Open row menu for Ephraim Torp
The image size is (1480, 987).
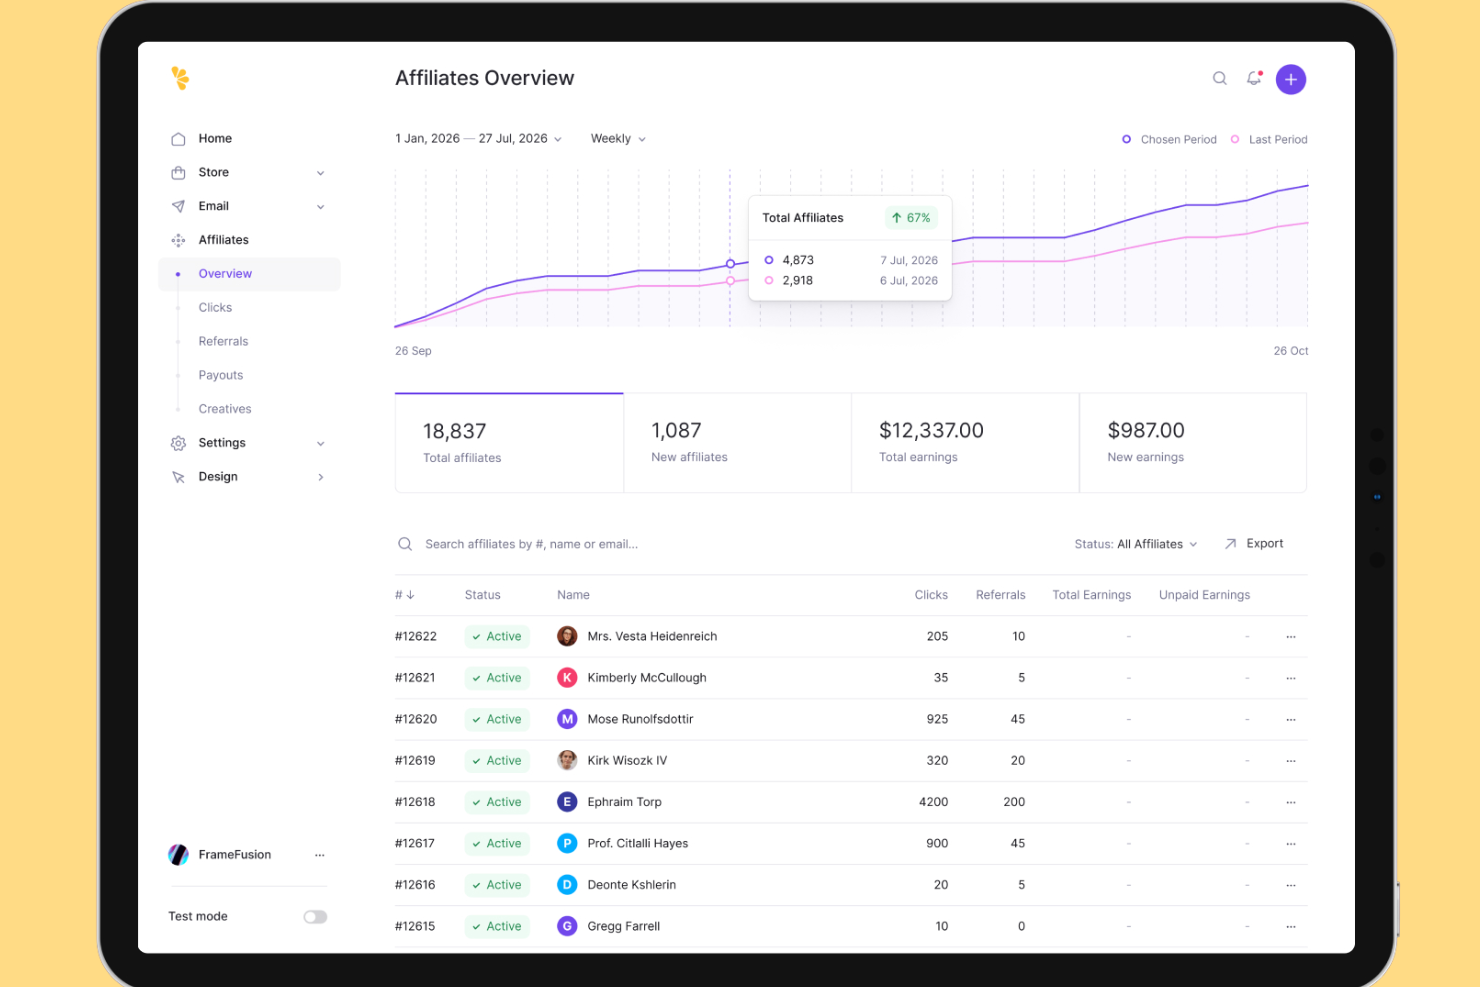tap(1290, 803)
